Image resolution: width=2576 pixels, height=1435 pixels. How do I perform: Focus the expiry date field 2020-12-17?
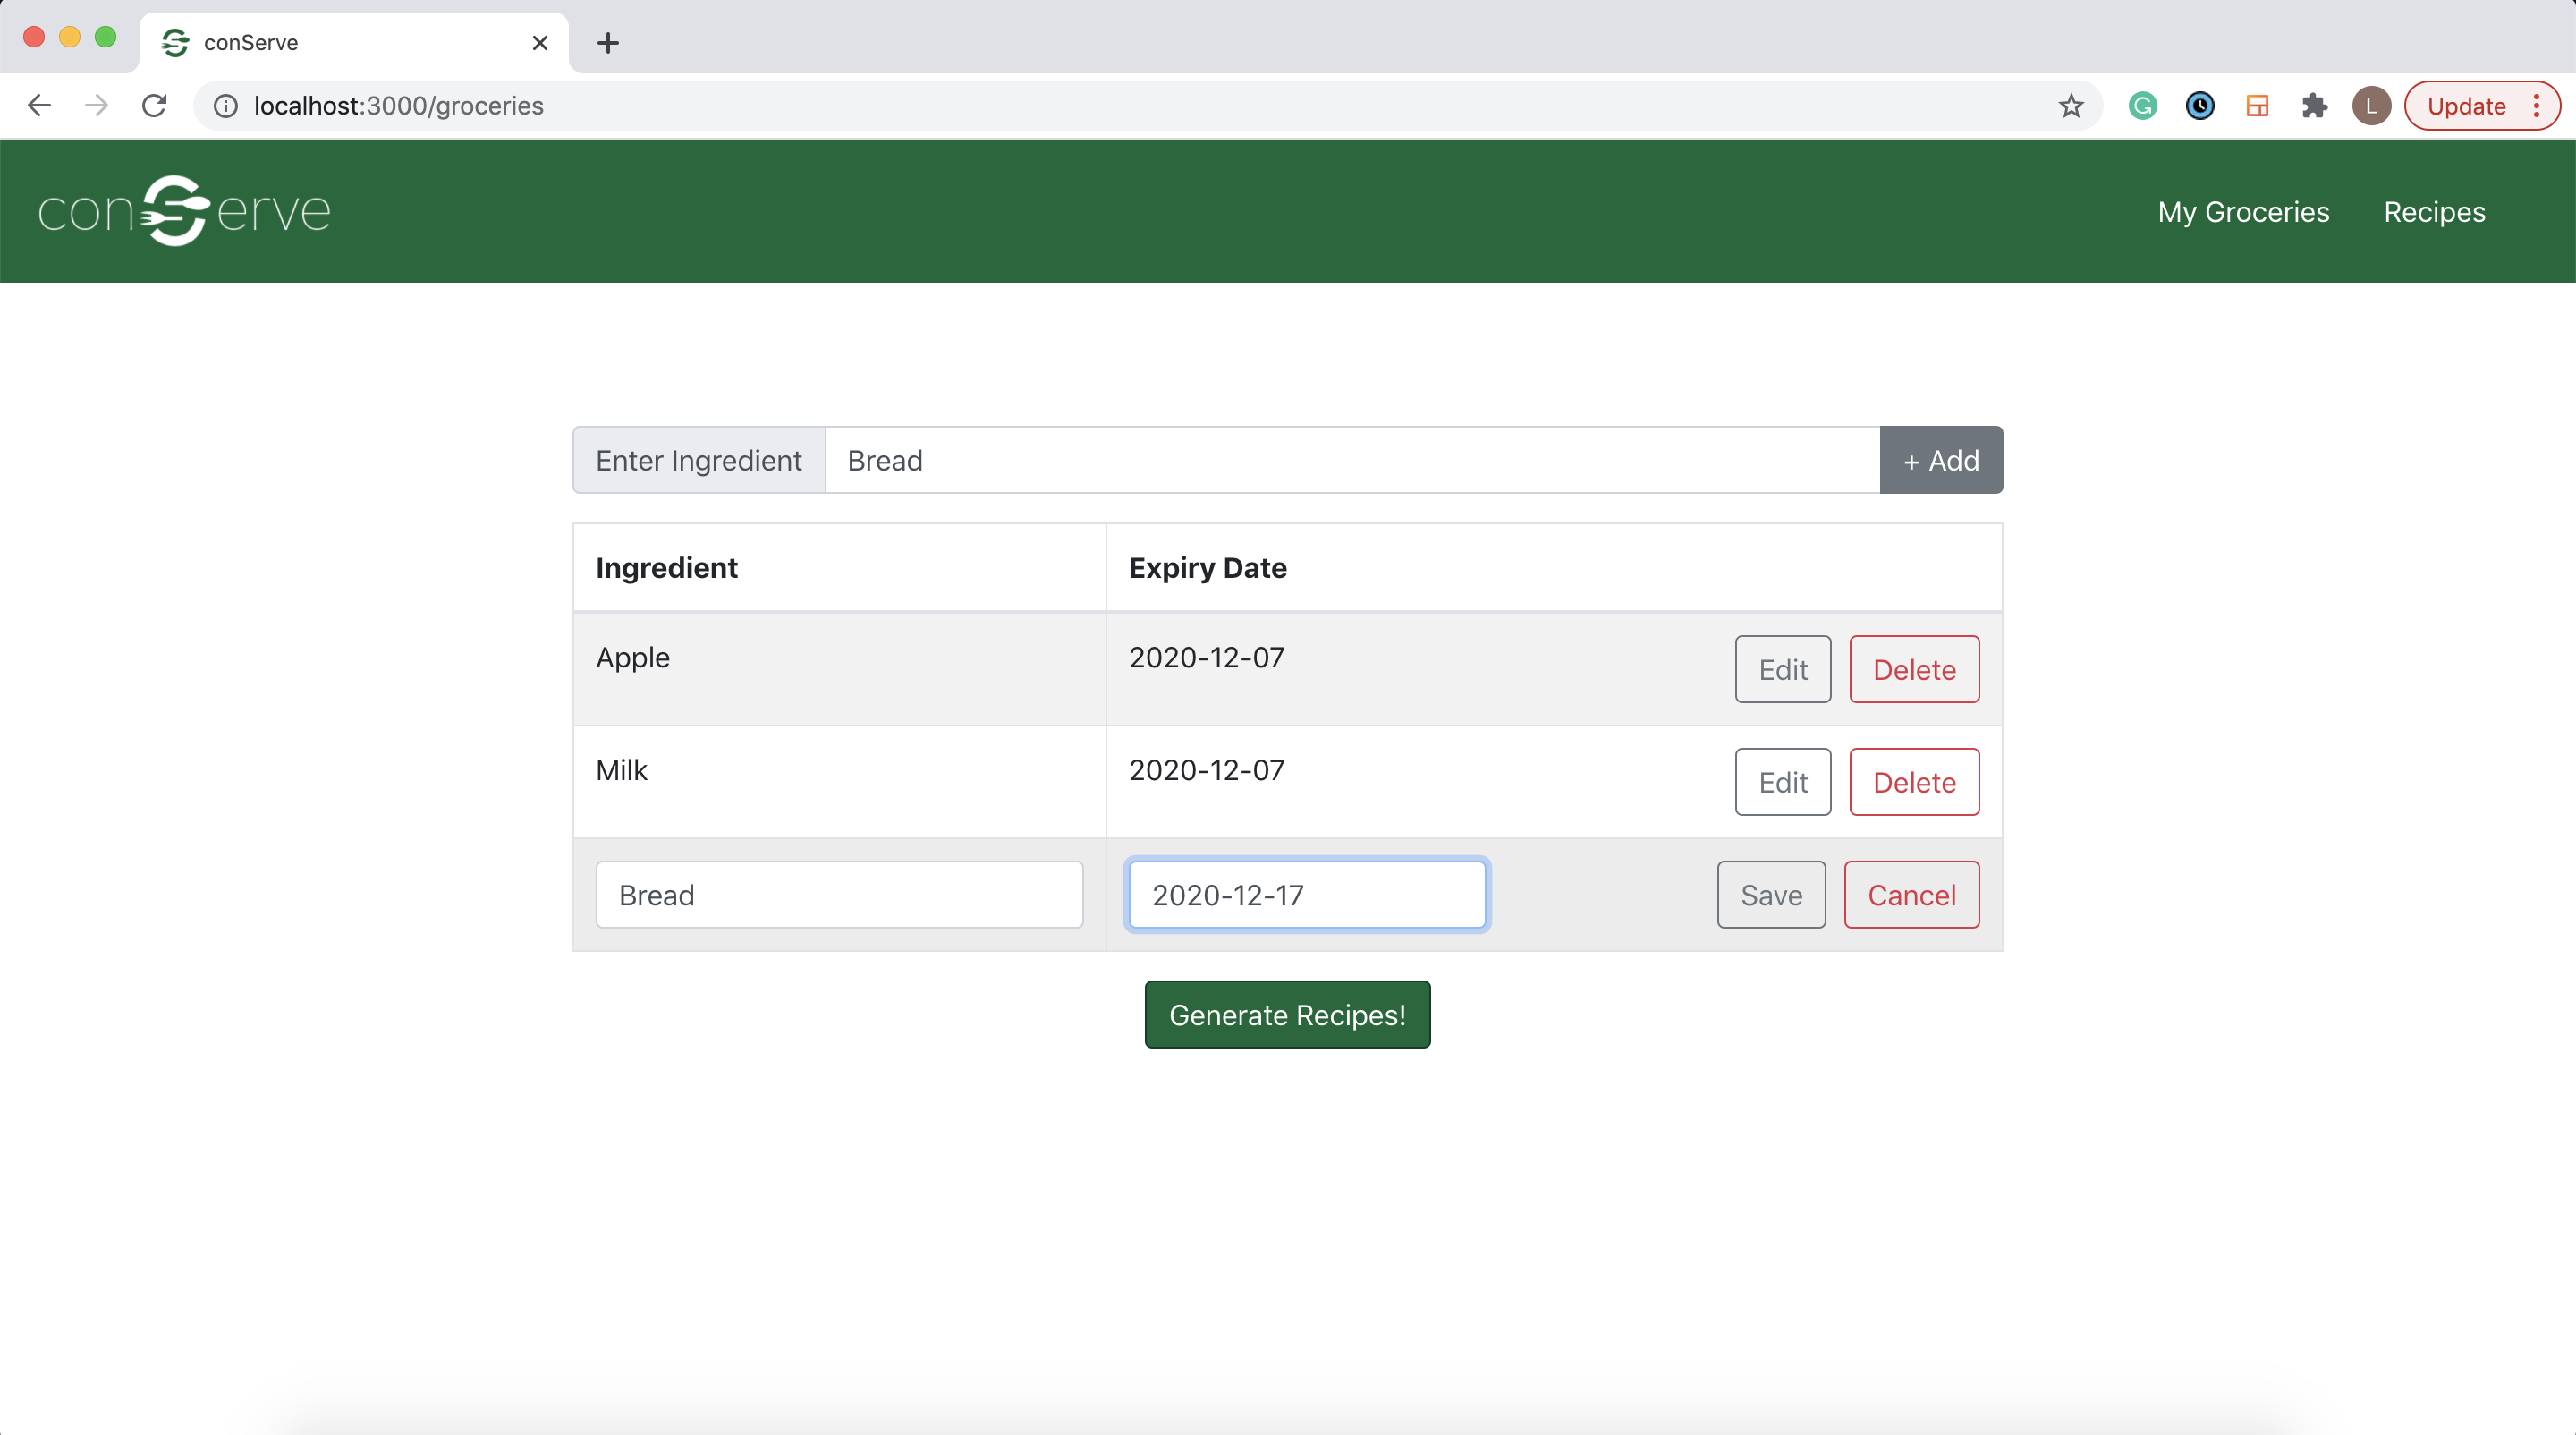point(1306,895)
